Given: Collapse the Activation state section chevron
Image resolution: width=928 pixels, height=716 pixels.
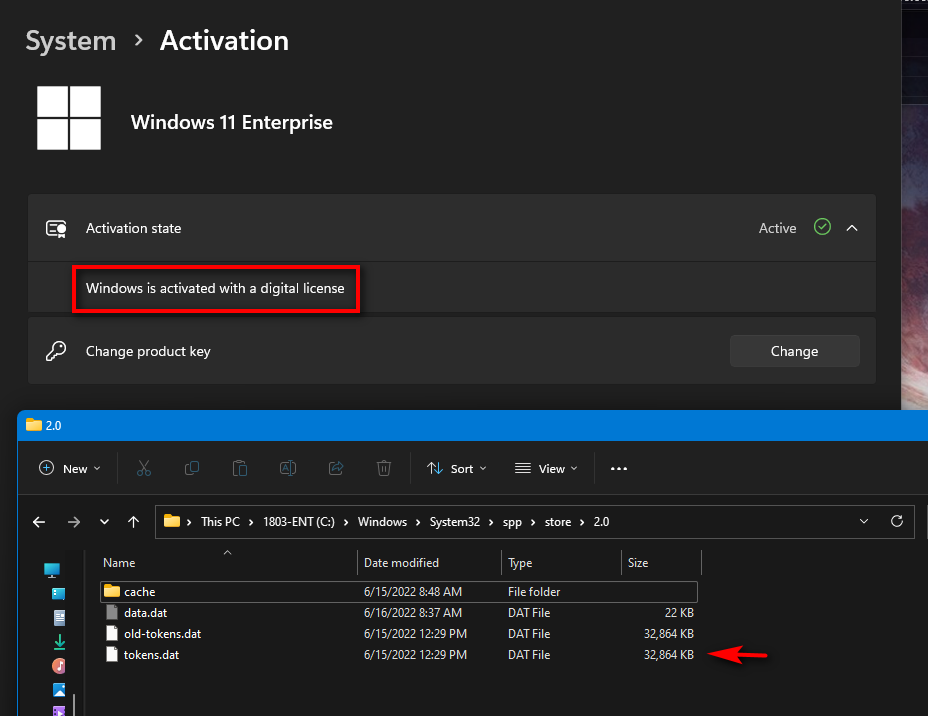Looking at the screenshot, I should coord(852,228).
